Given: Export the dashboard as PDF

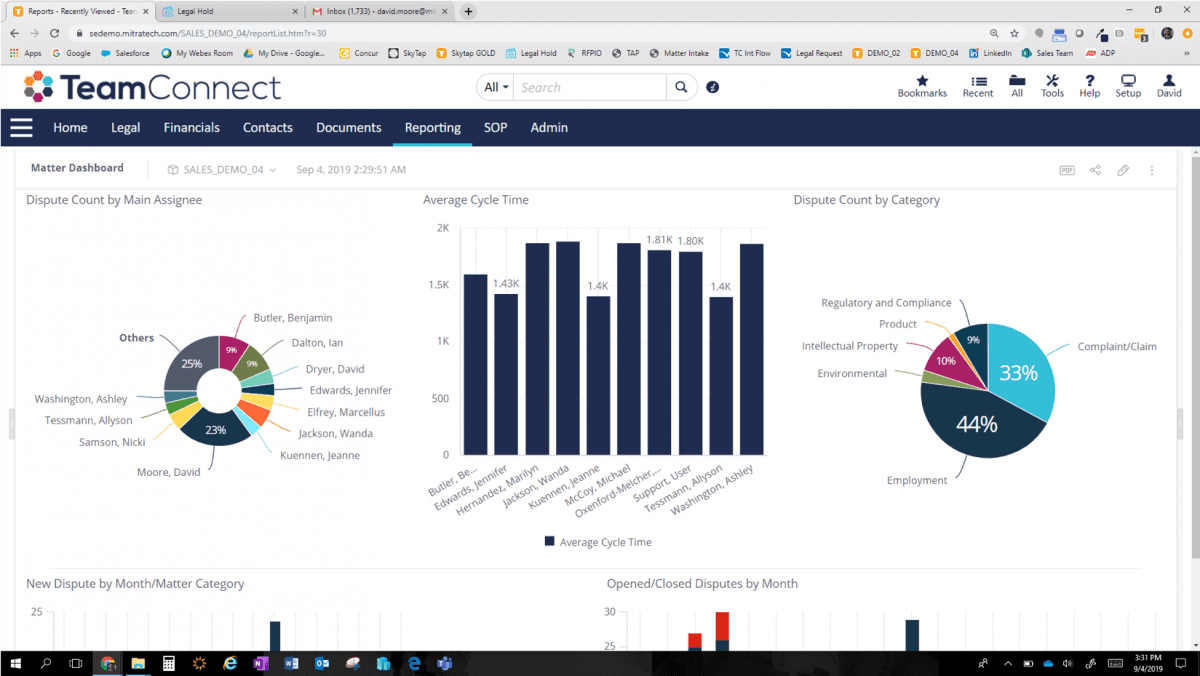Looking at the screenshot, I should click(1067, 170).
